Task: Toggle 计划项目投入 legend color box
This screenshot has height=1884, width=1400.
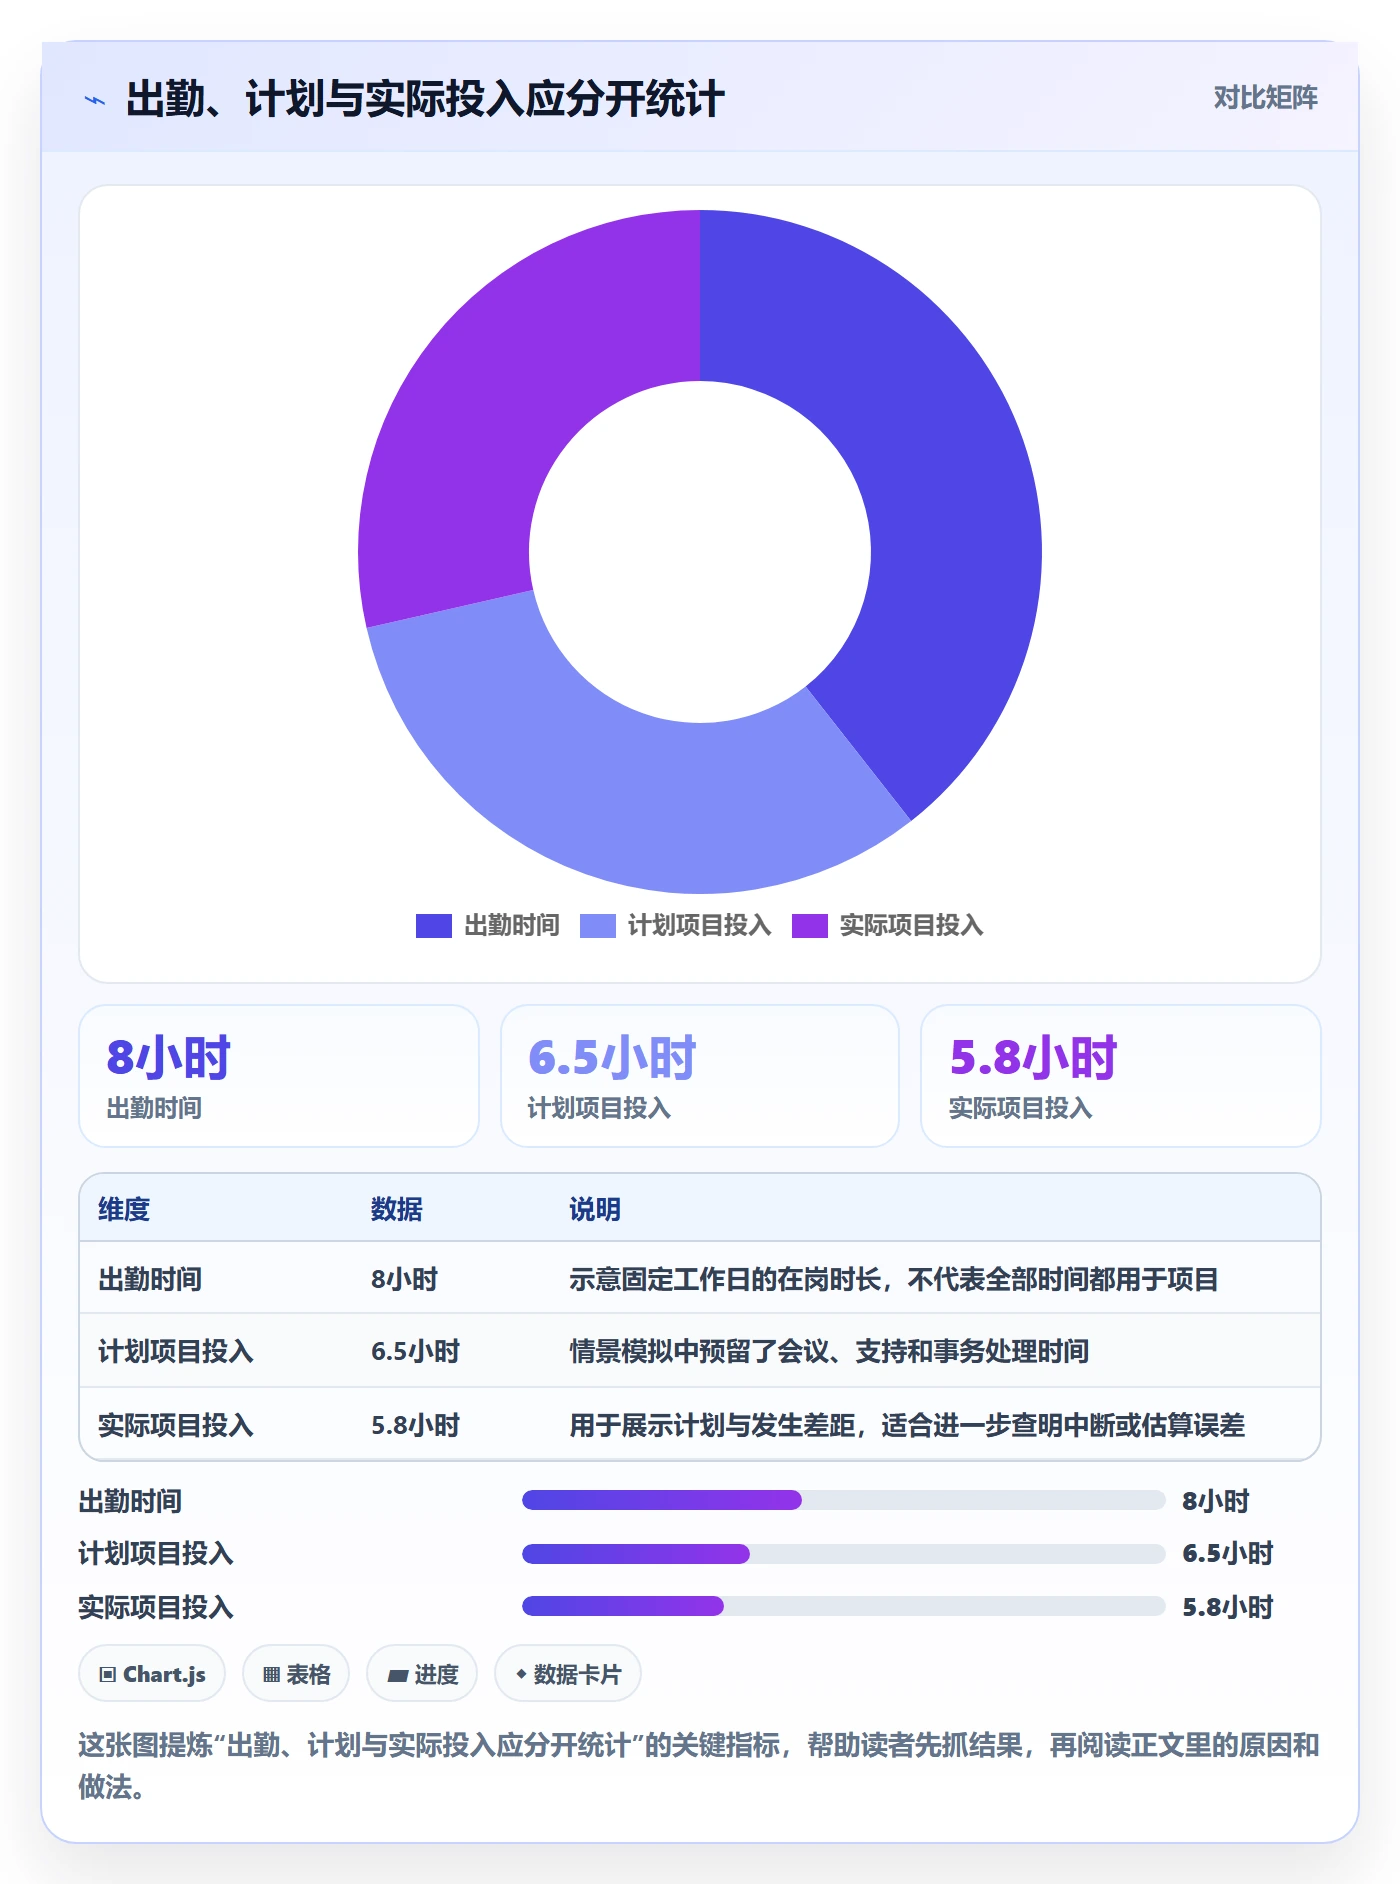Action: [598, 926]
